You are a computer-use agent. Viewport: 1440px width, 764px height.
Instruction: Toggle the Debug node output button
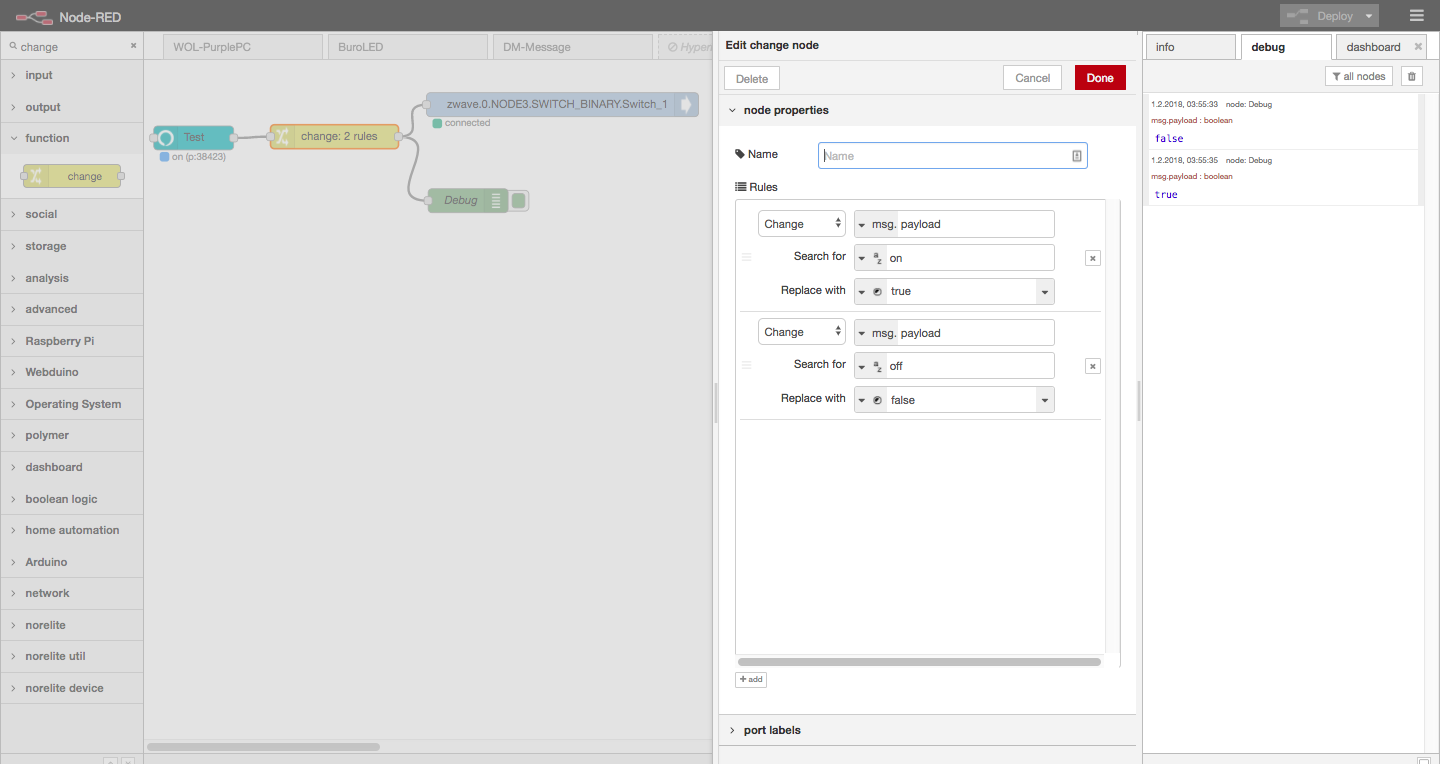pos(519,200)
